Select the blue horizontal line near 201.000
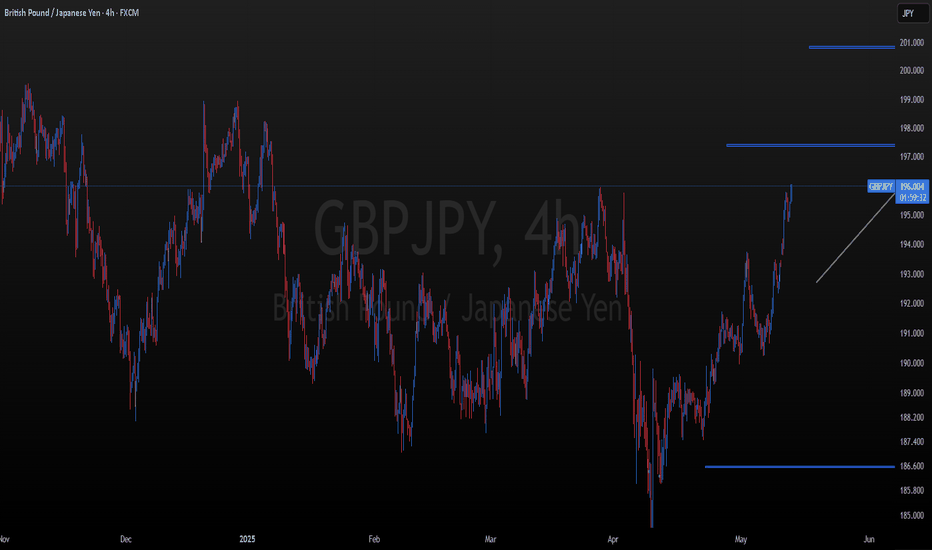The height and width of the screenshot is (550, 932). tap(851, 47)
